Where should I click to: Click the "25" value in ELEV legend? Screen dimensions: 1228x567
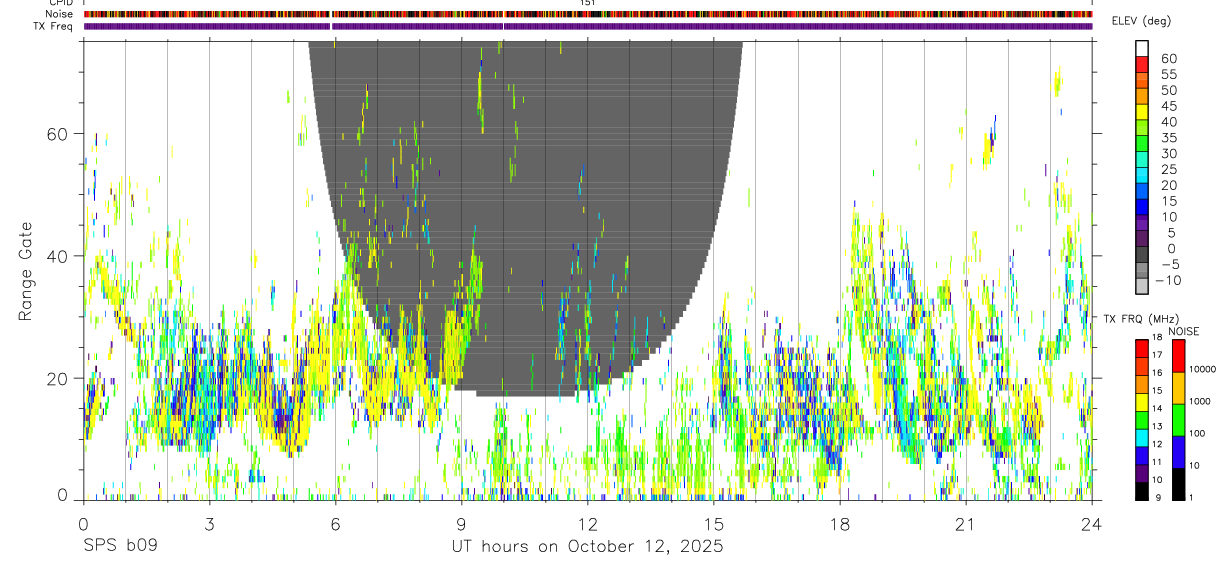click(1169, 169)
